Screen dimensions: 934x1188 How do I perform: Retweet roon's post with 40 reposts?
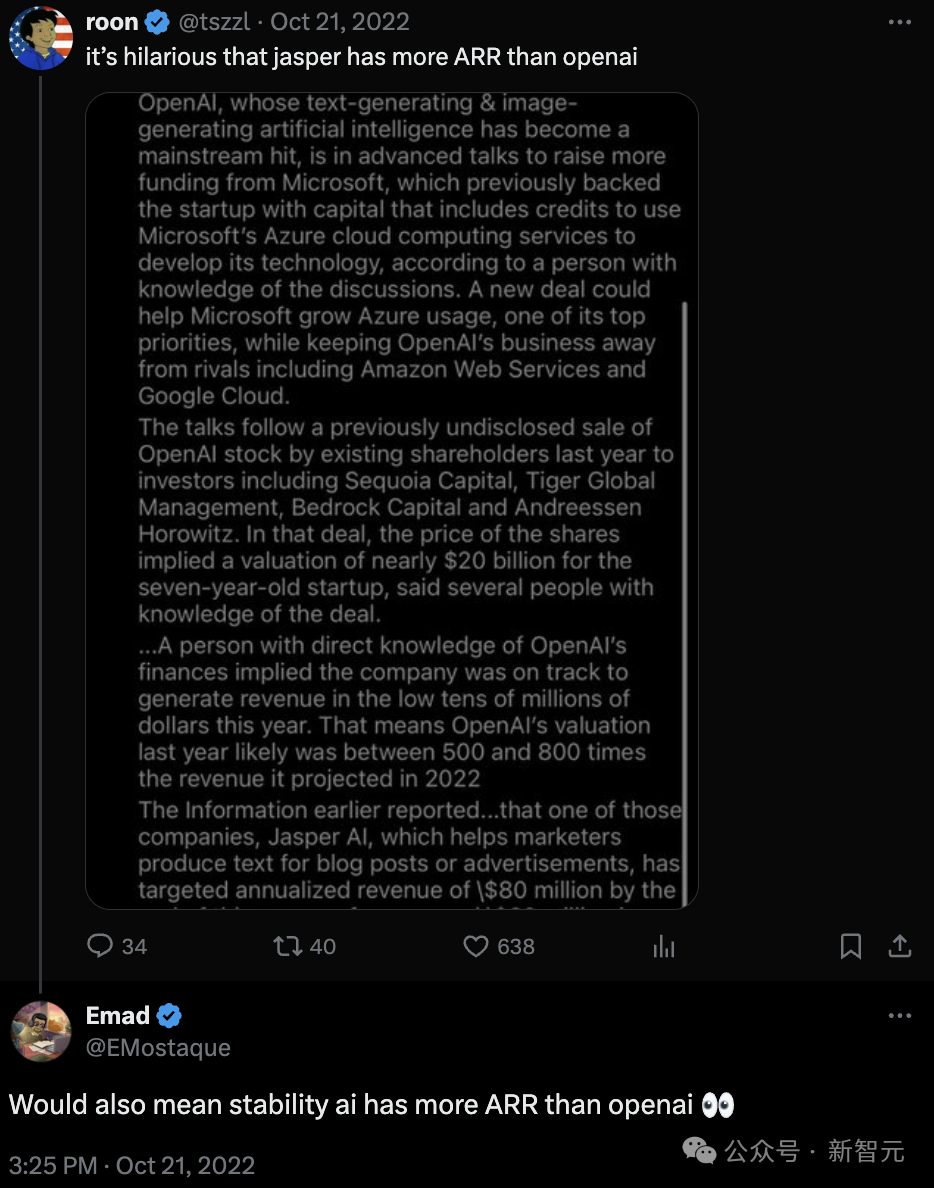pos(304,946)
